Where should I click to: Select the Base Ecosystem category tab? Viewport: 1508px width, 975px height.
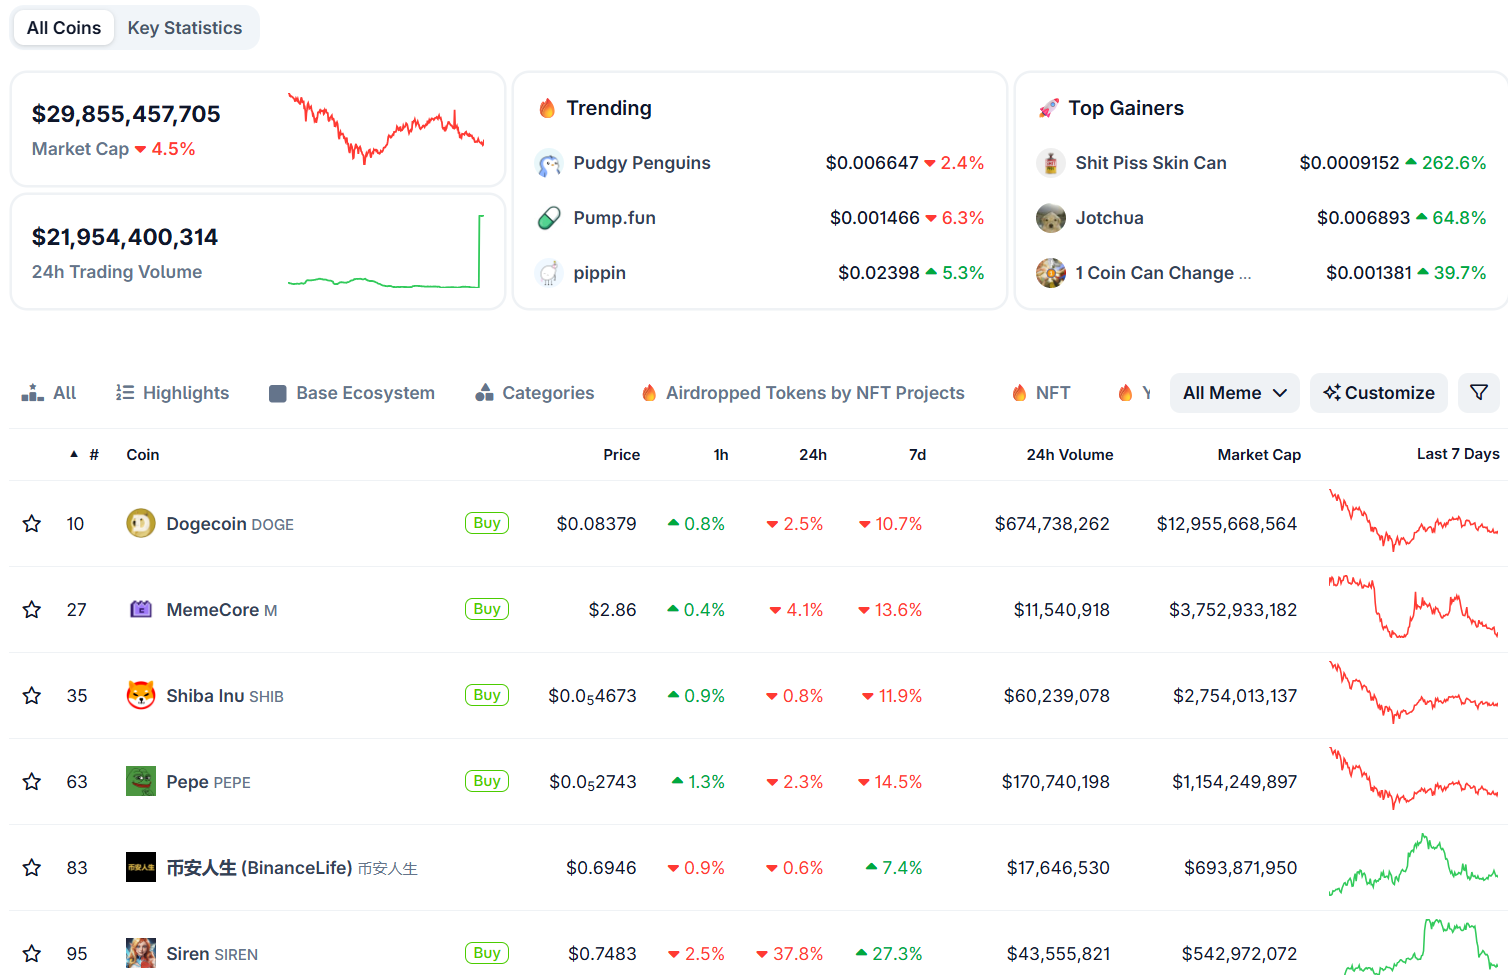(352, 393)
